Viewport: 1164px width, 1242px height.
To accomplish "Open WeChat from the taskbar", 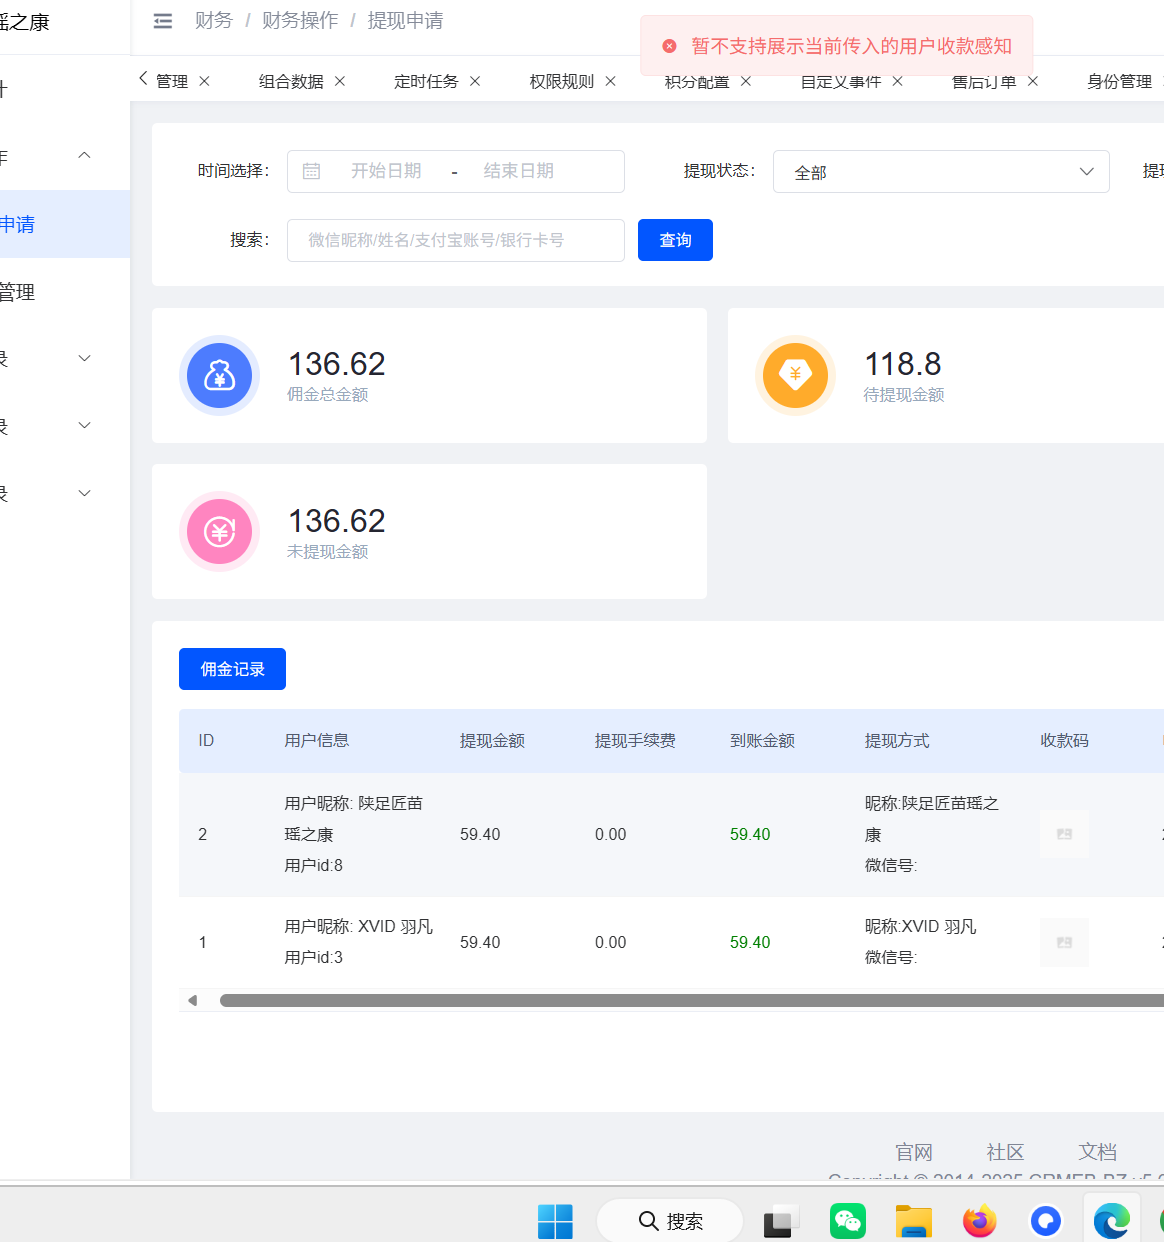I will (x=847, y=1221).
